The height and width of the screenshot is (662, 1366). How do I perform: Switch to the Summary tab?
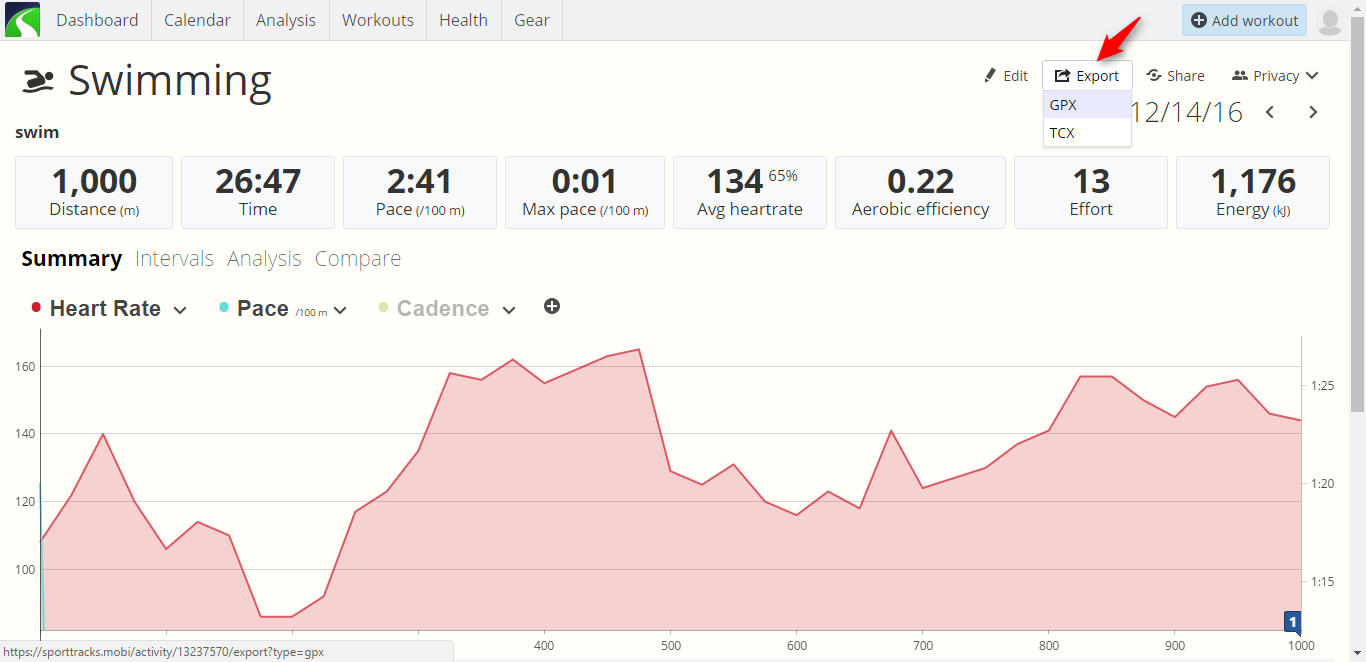tap(72, 259)
